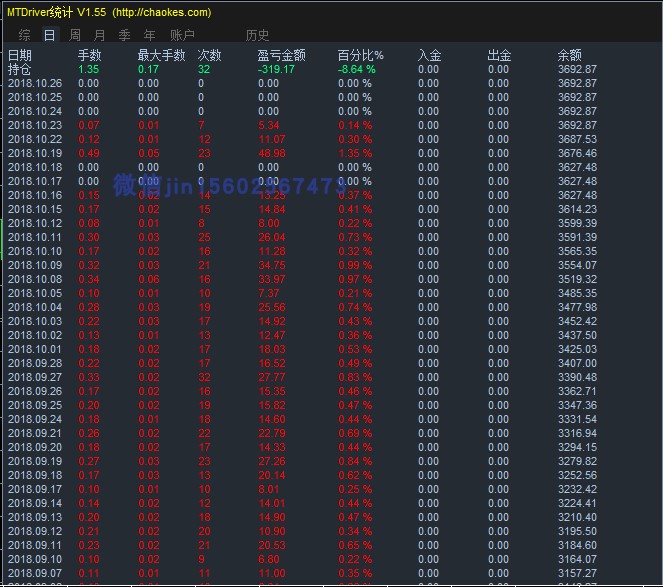
Task: Click the 最大手数 column header
Action: point(162,55)
